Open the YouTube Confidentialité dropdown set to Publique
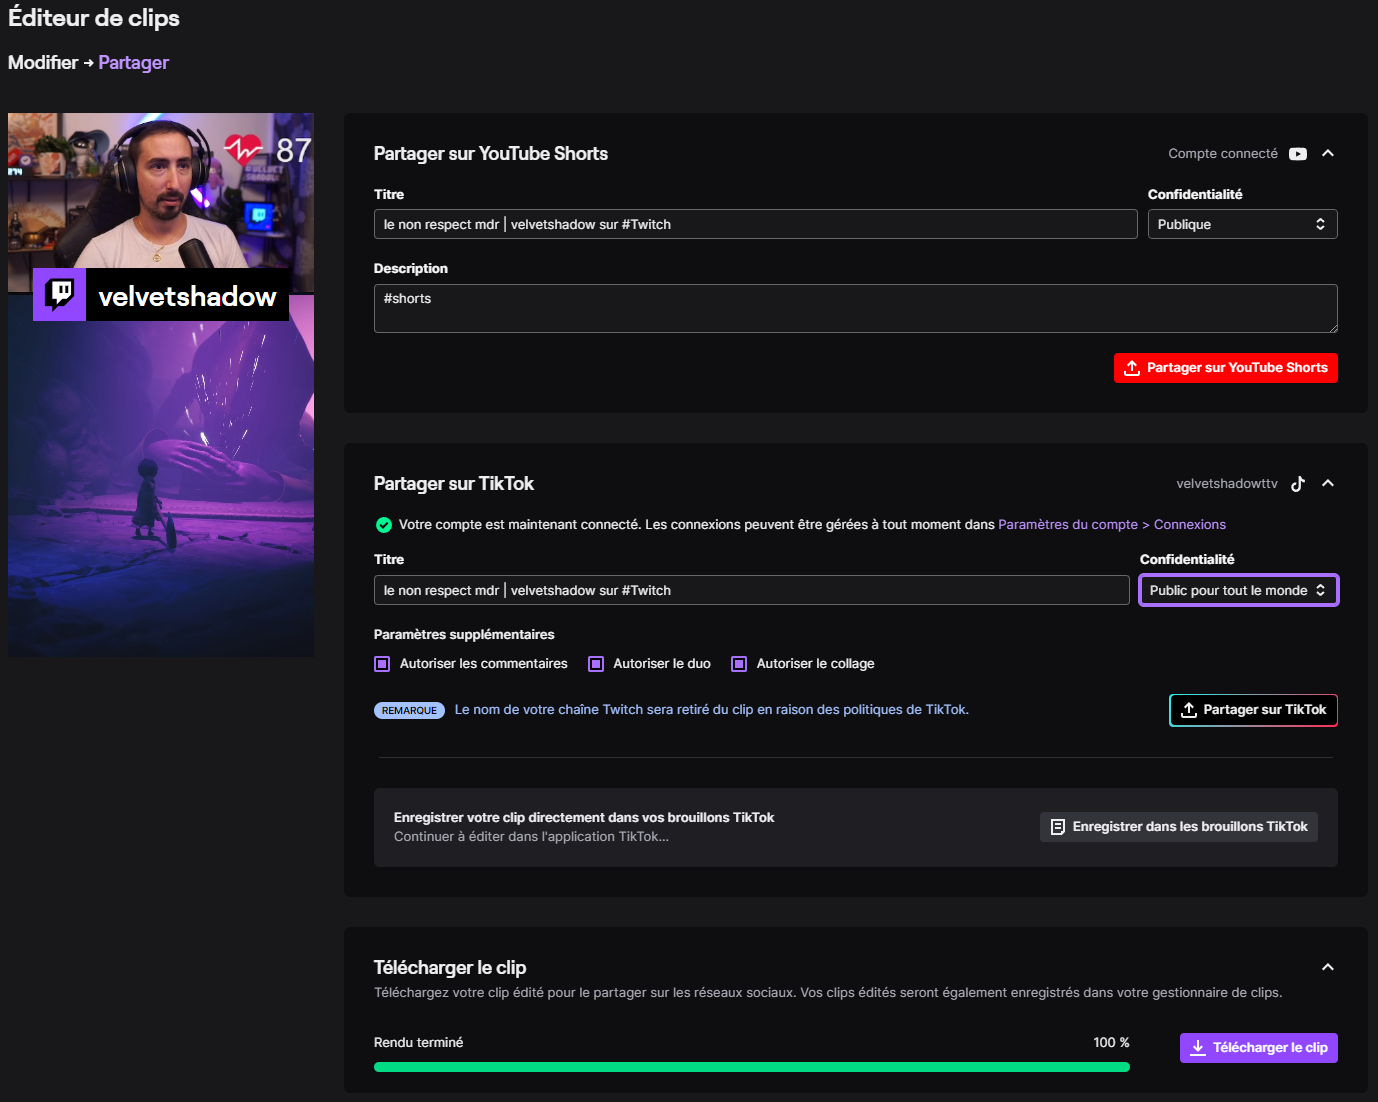Image resolution: width=1378 pixels, height=1102 pixels. (1242, 224)
